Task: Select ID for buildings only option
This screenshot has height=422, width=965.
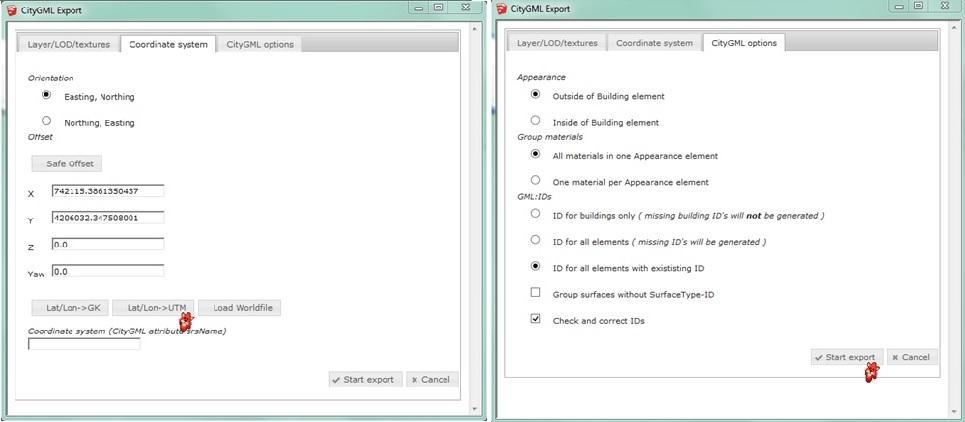Action: 535,214
